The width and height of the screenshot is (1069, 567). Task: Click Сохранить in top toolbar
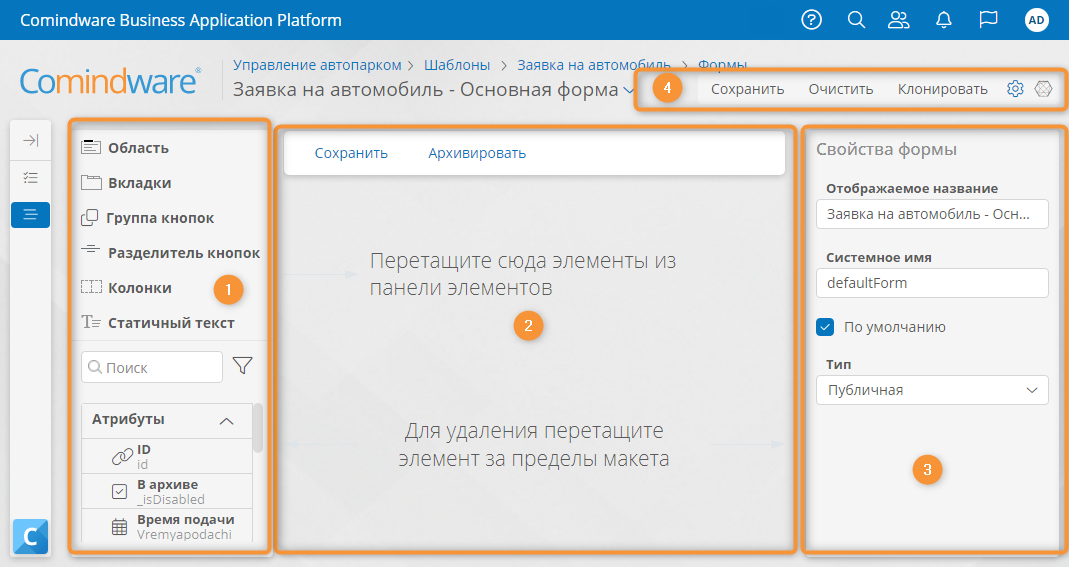click(747, 89)
